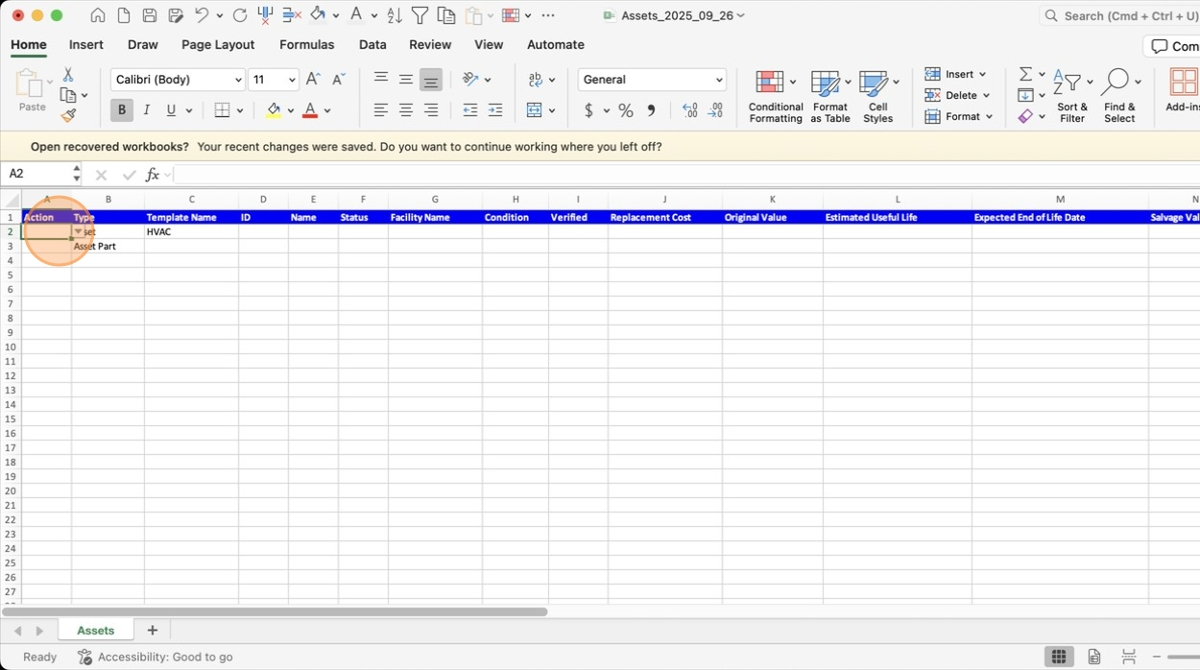Add a new sheet with plus button

[153, 630]
